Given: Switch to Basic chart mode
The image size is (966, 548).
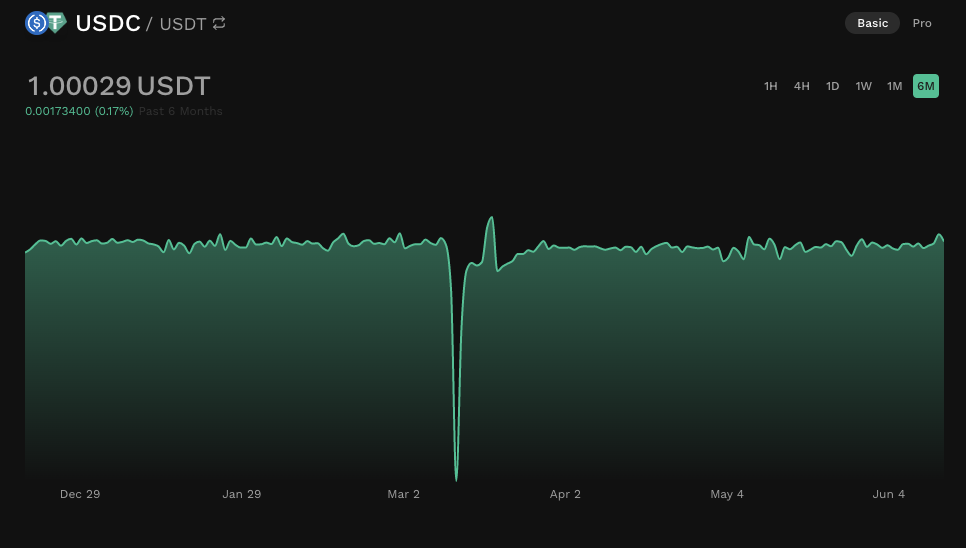Looking at the screenshot, I should coord(872,23).
